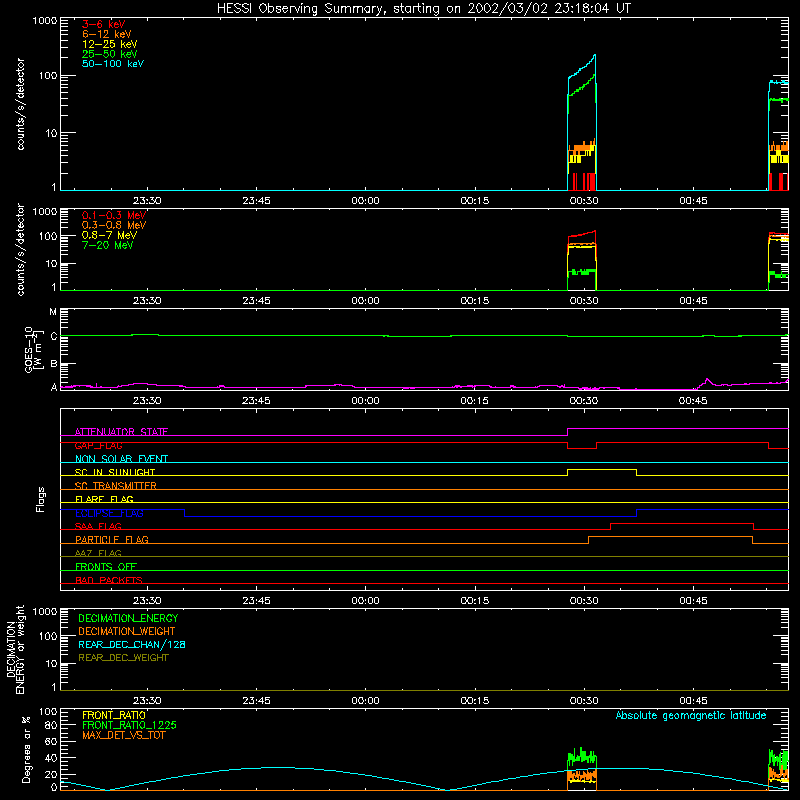Select the PARTICLE_FLAG label

click(112, 539)
